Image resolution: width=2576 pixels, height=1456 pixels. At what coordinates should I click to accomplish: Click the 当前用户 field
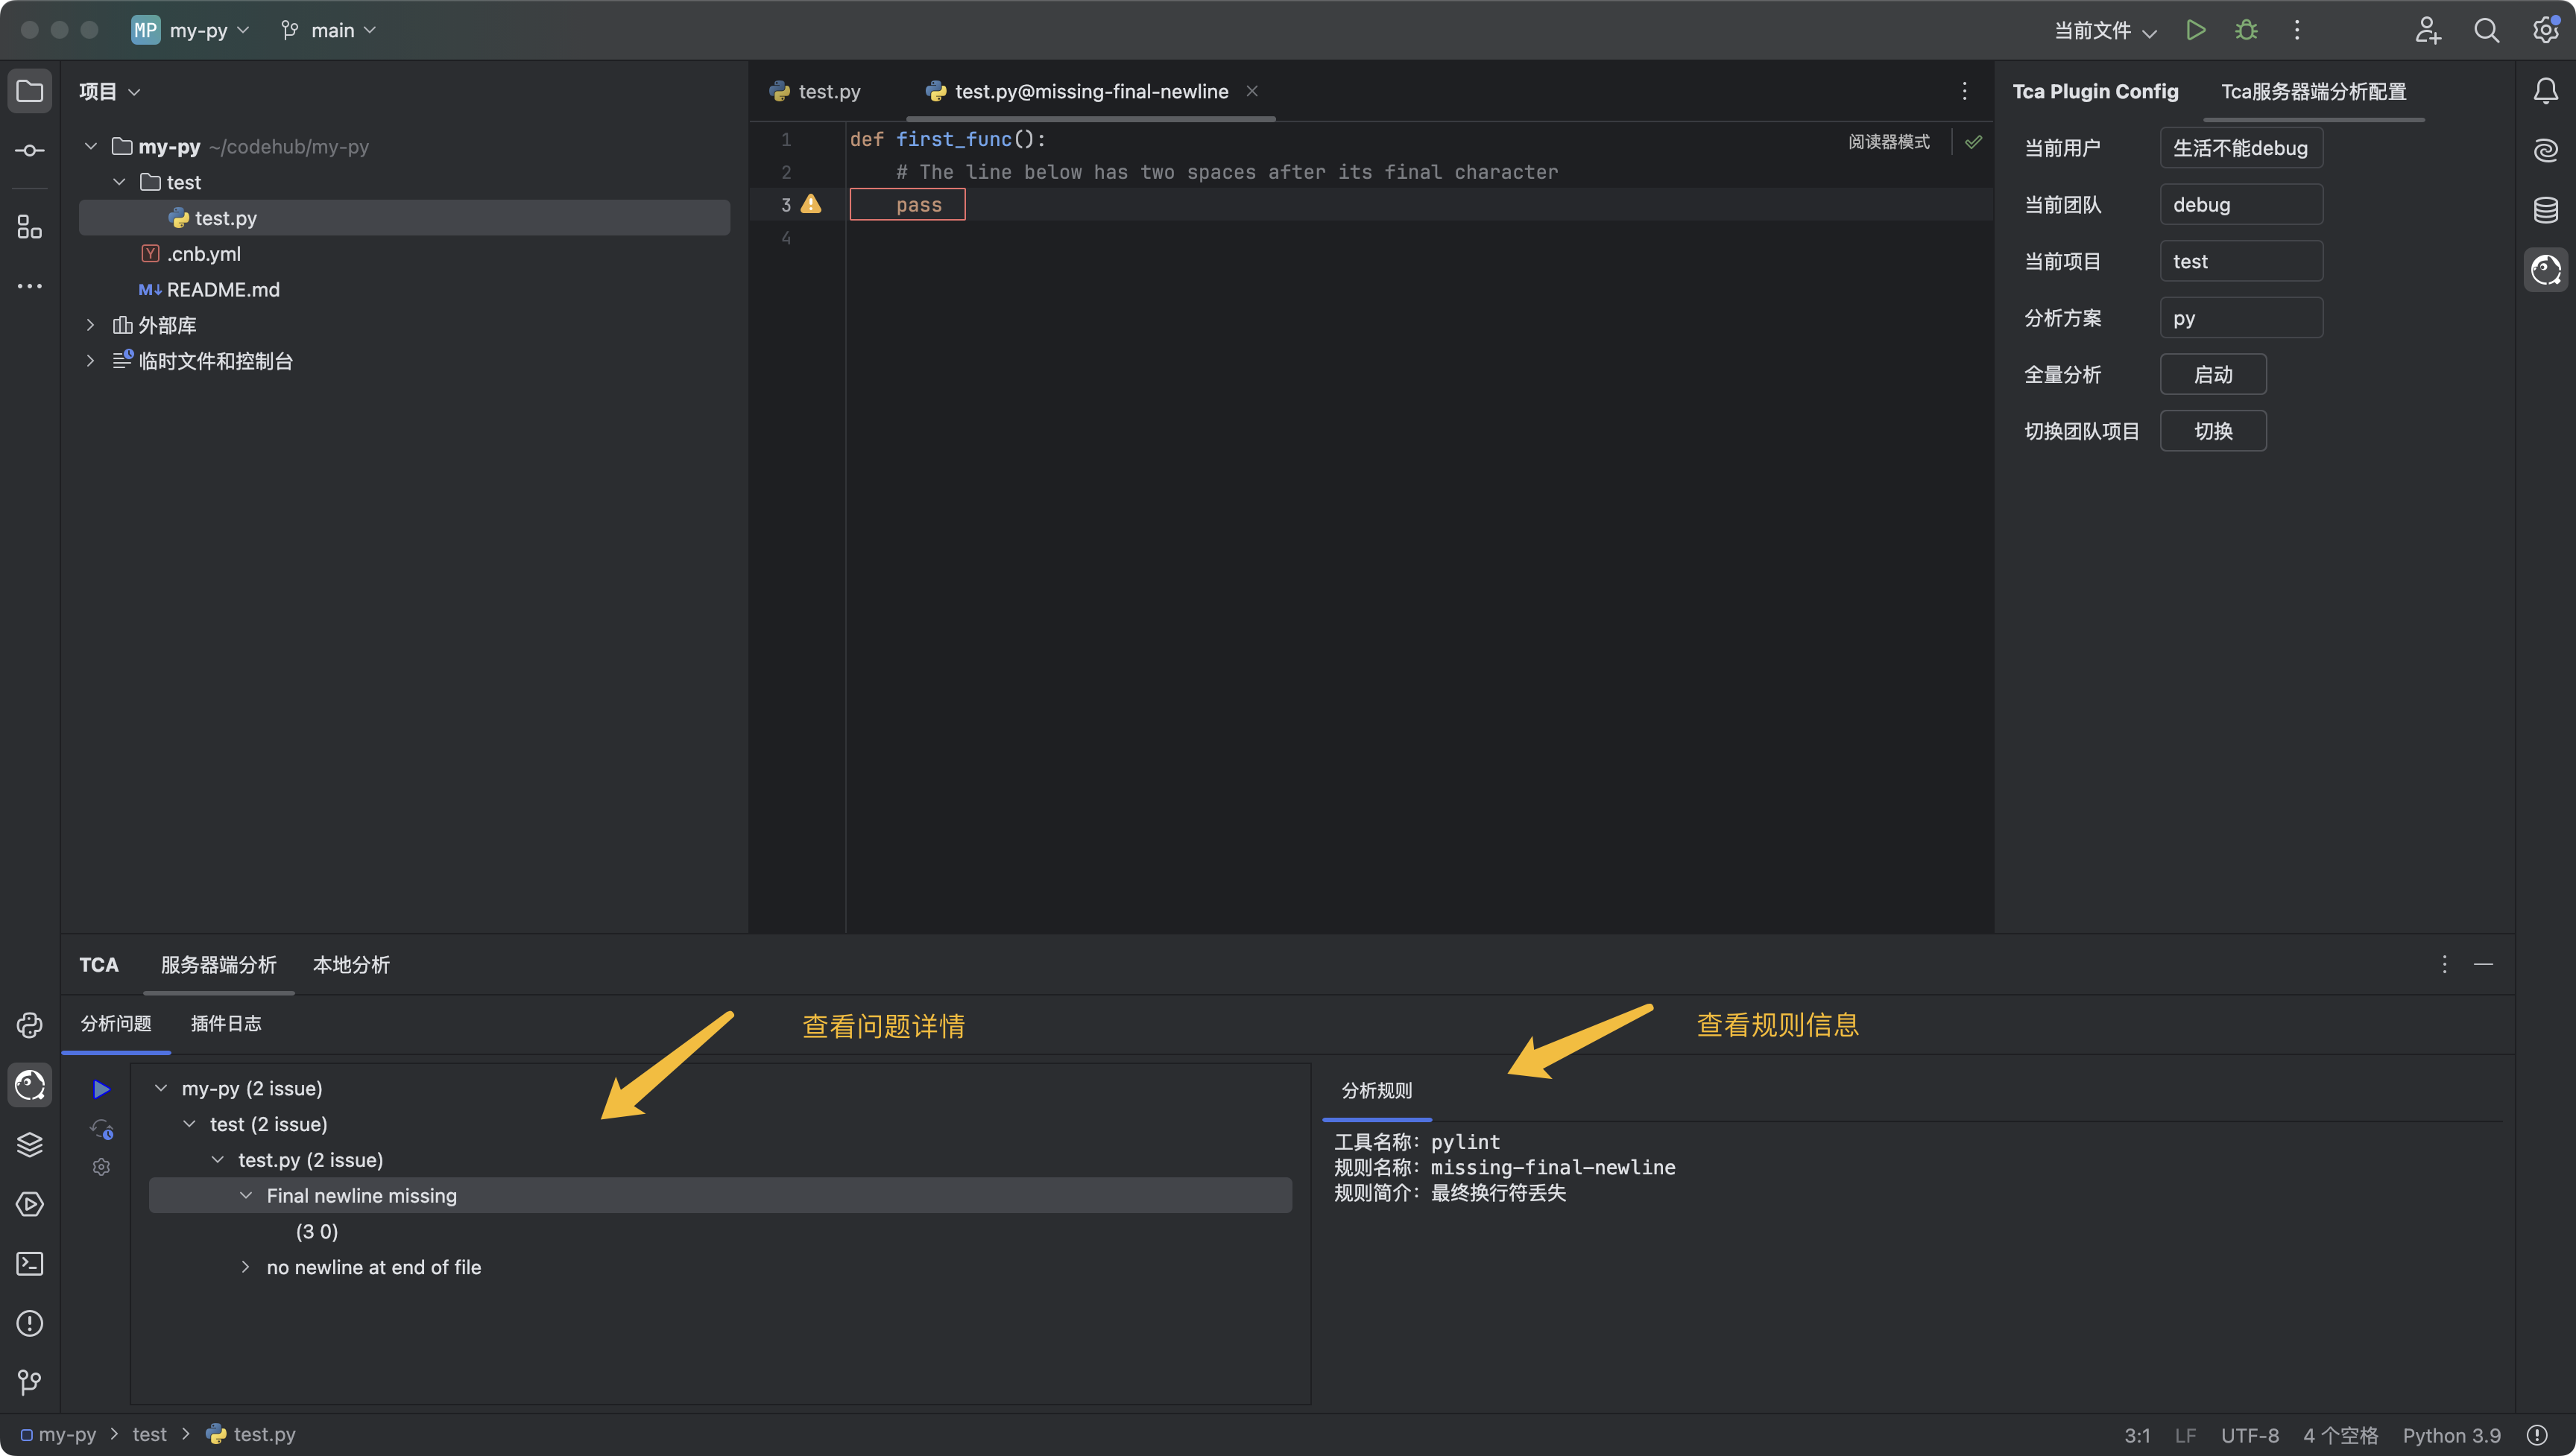(x=2241, y=148)
